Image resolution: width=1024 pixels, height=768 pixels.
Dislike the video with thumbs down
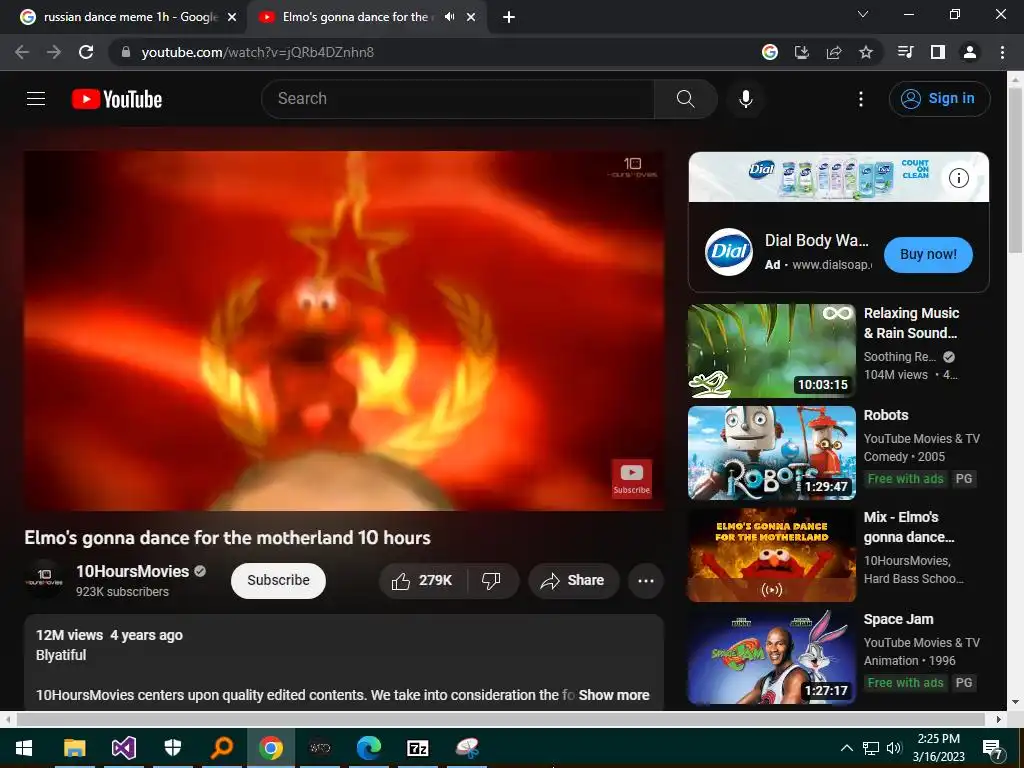(491, 581)
